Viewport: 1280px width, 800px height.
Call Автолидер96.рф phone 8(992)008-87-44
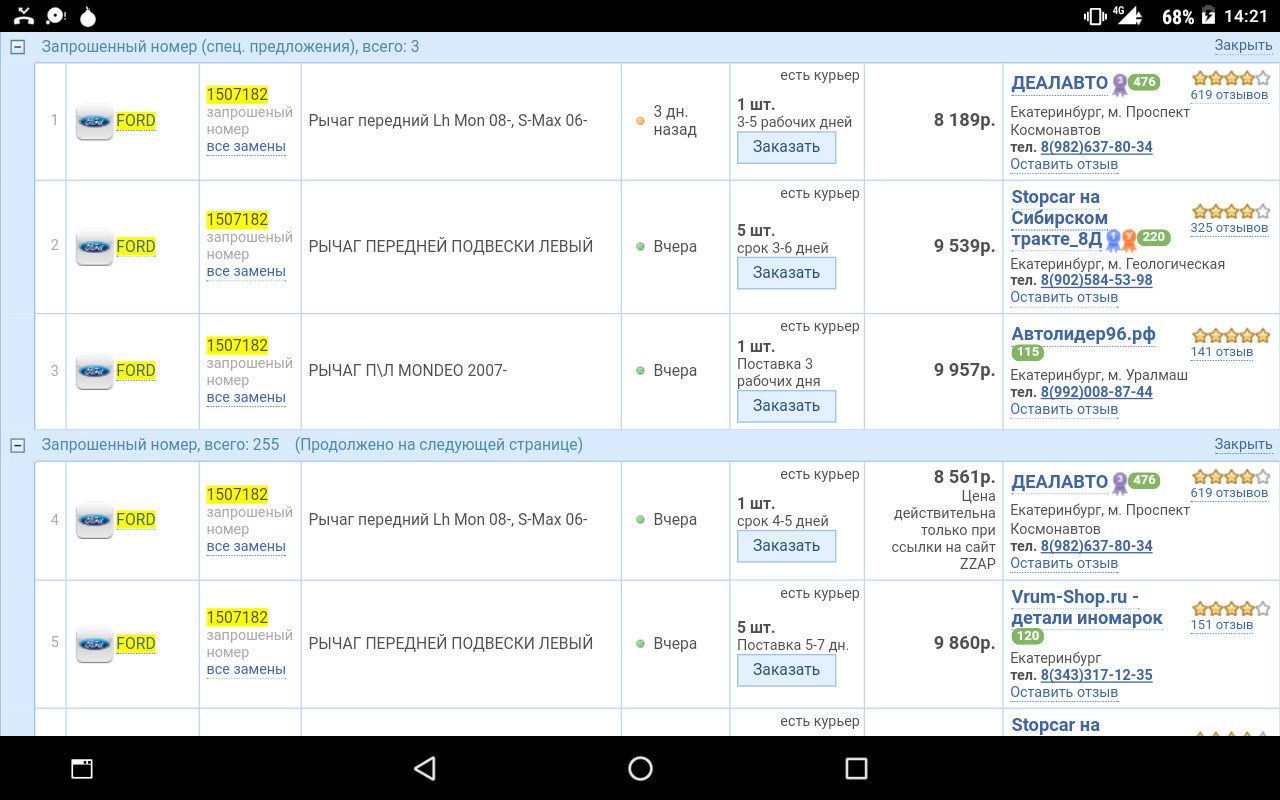point(1096,392)
